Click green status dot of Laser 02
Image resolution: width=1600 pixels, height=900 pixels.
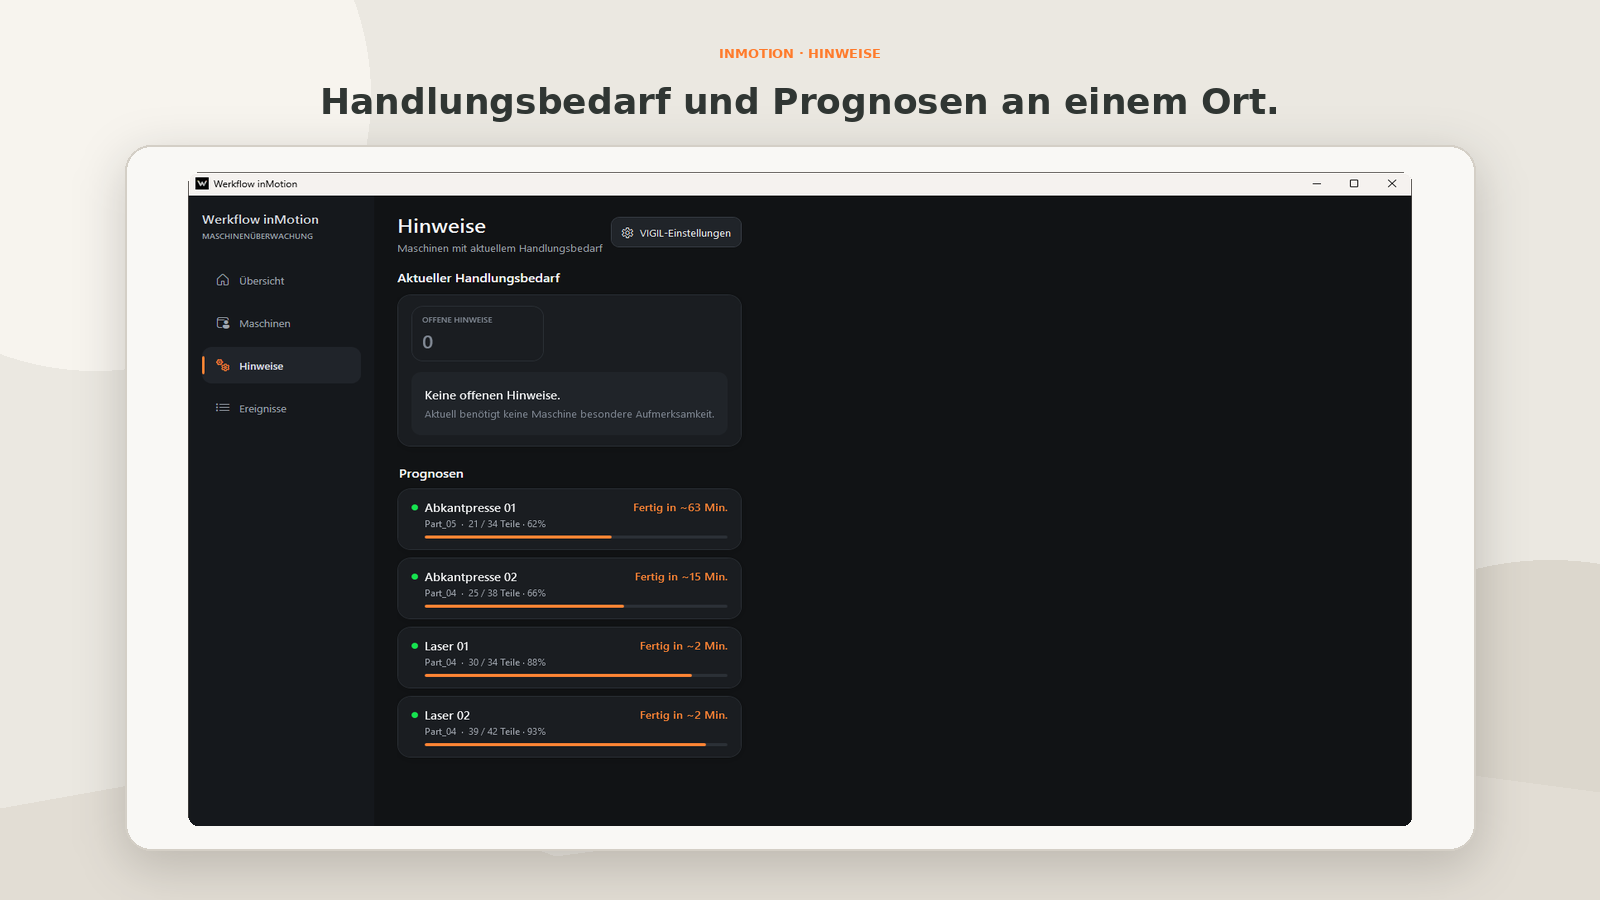click(x=415, y=715)
